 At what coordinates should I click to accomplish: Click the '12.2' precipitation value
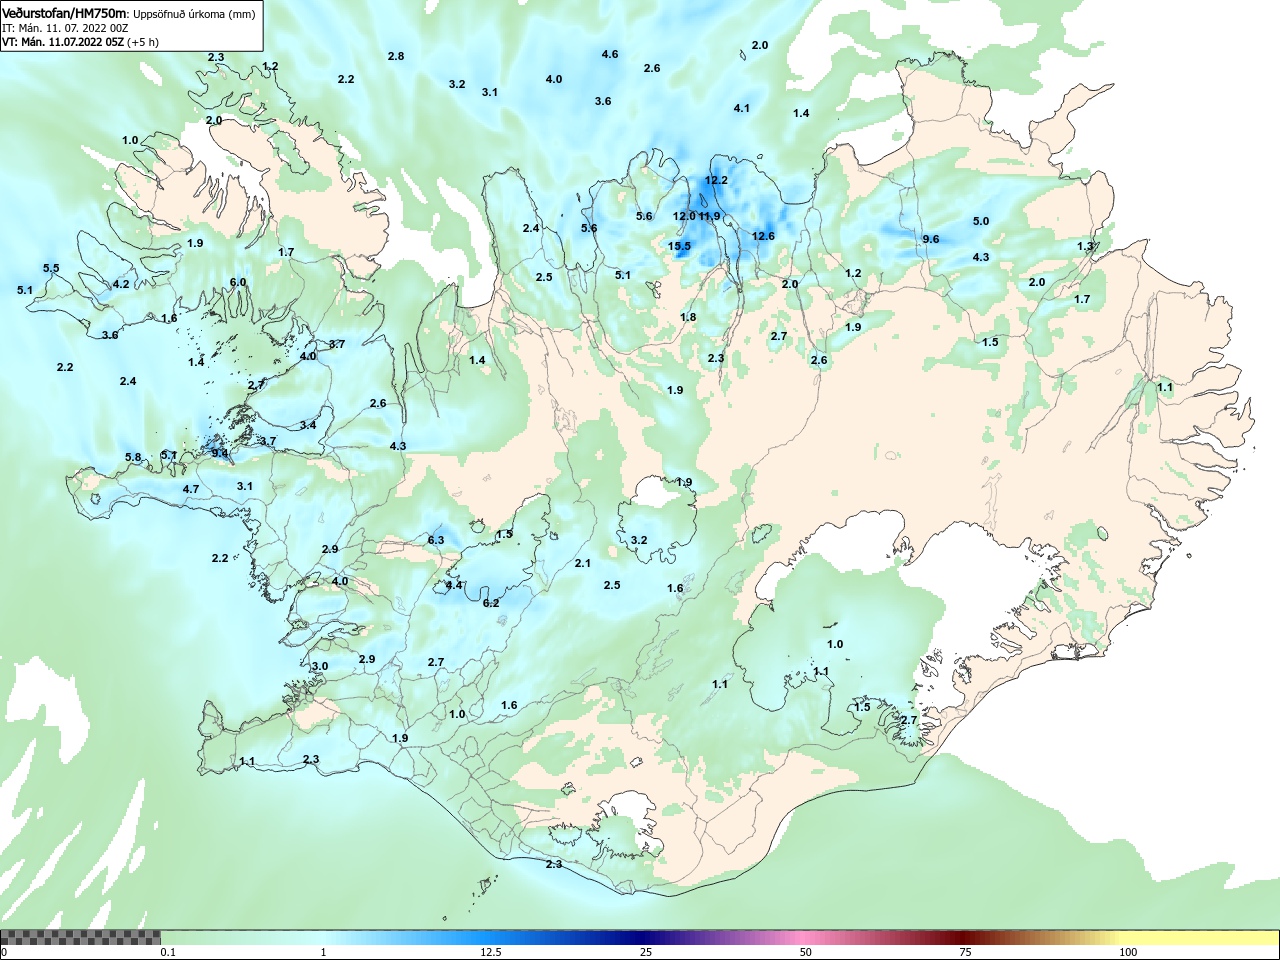point(716,180)
